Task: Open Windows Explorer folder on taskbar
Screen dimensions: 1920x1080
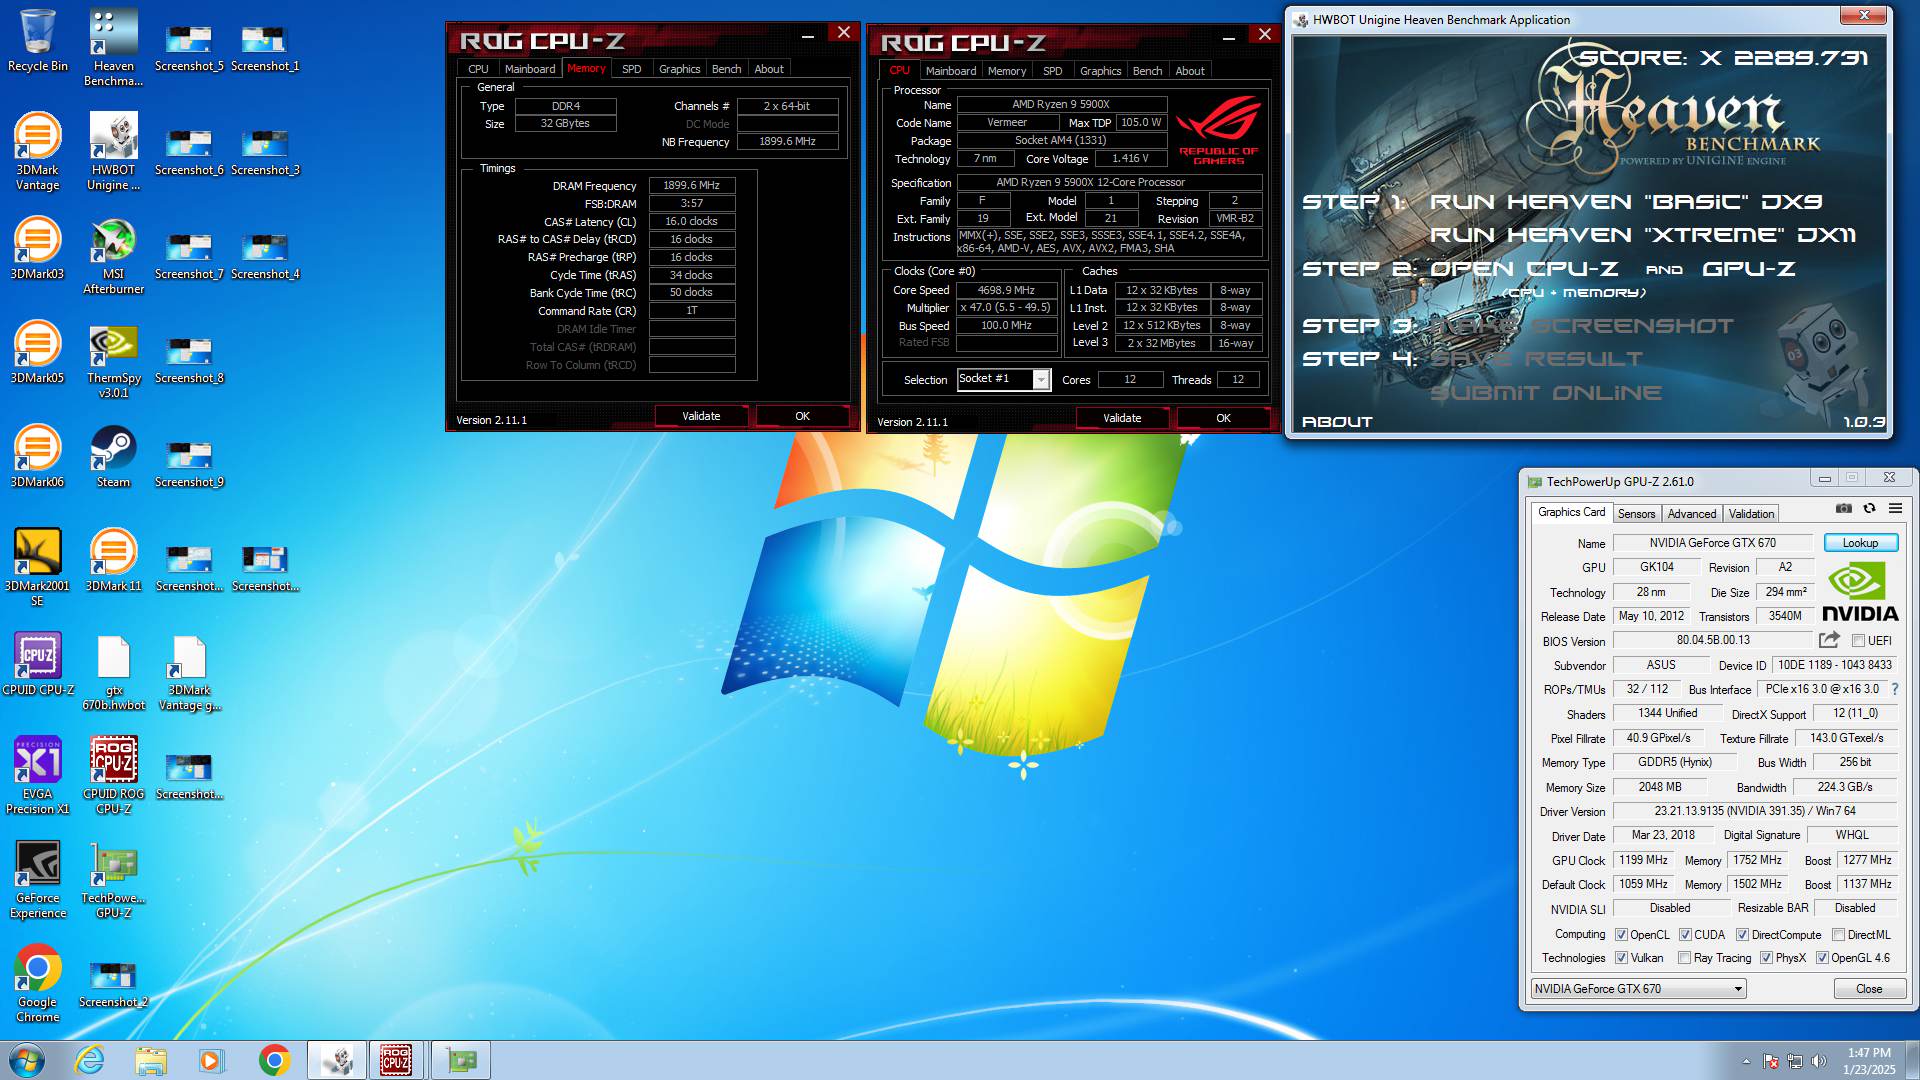Action: click(x=151, y=1060)
